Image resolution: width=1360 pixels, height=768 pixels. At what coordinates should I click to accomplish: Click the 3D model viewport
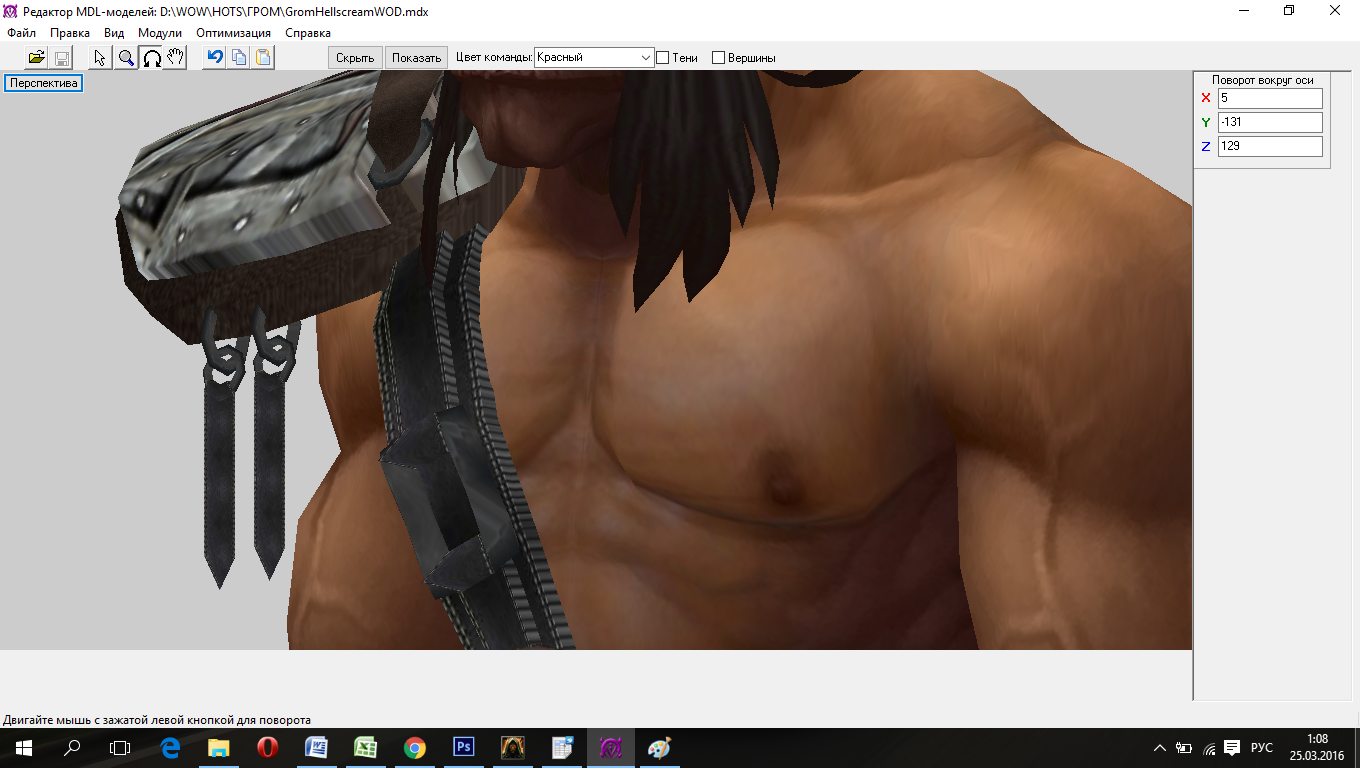point(596,360)
